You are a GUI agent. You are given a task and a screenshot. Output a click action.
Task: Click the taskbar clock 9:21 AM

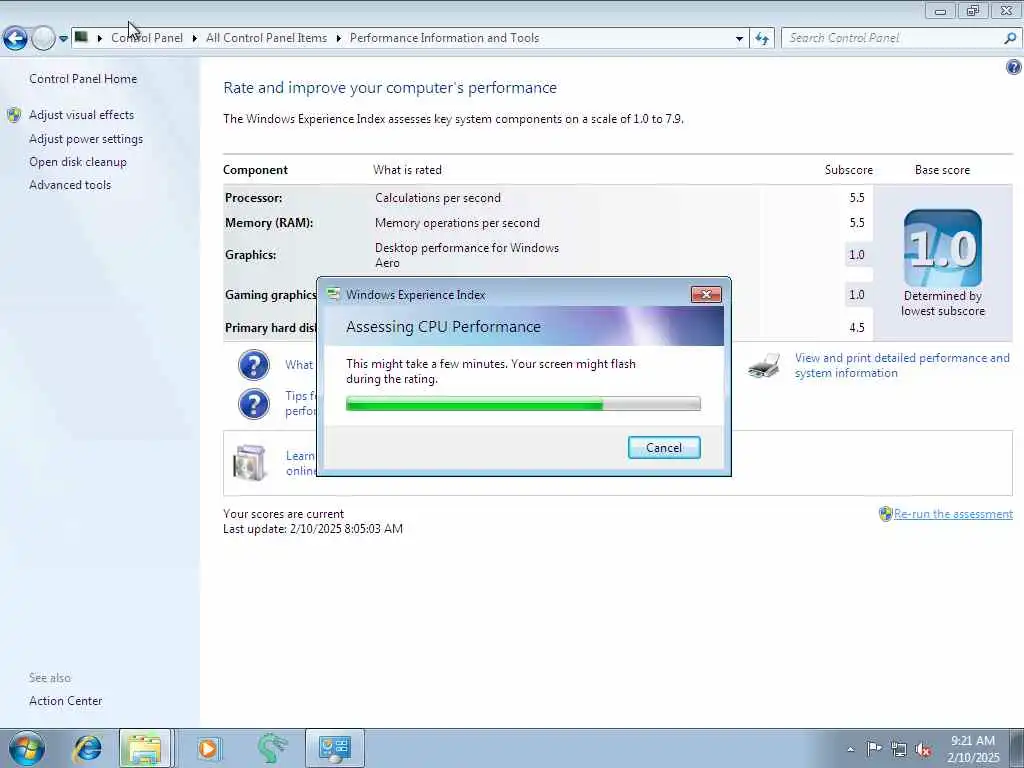[972, 741]
